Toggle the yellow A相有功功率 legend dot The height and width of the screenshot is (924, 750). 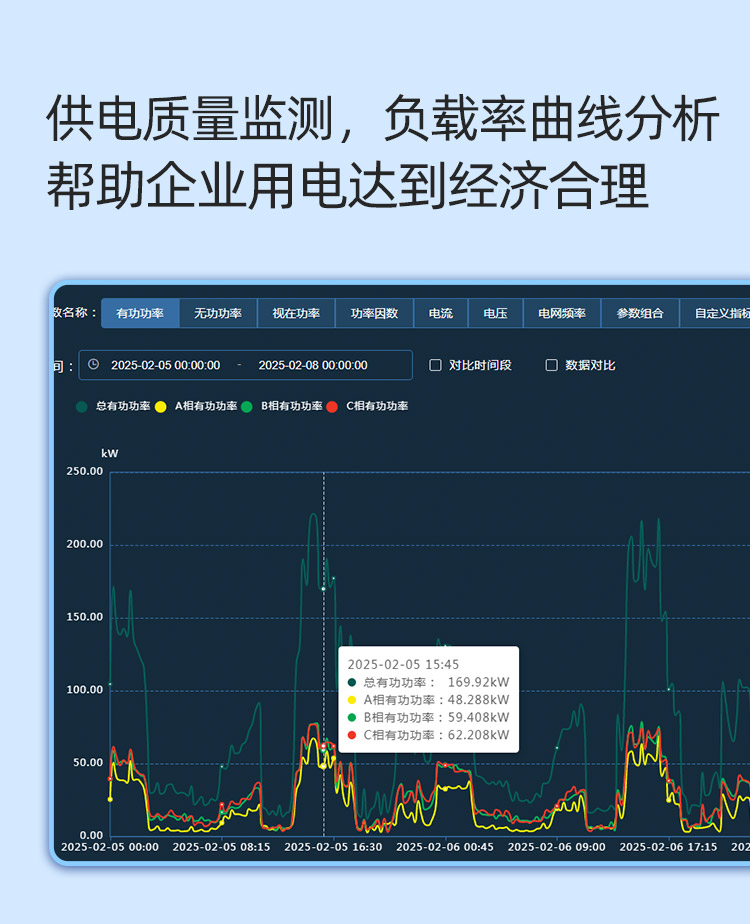(x=161, y=407)
